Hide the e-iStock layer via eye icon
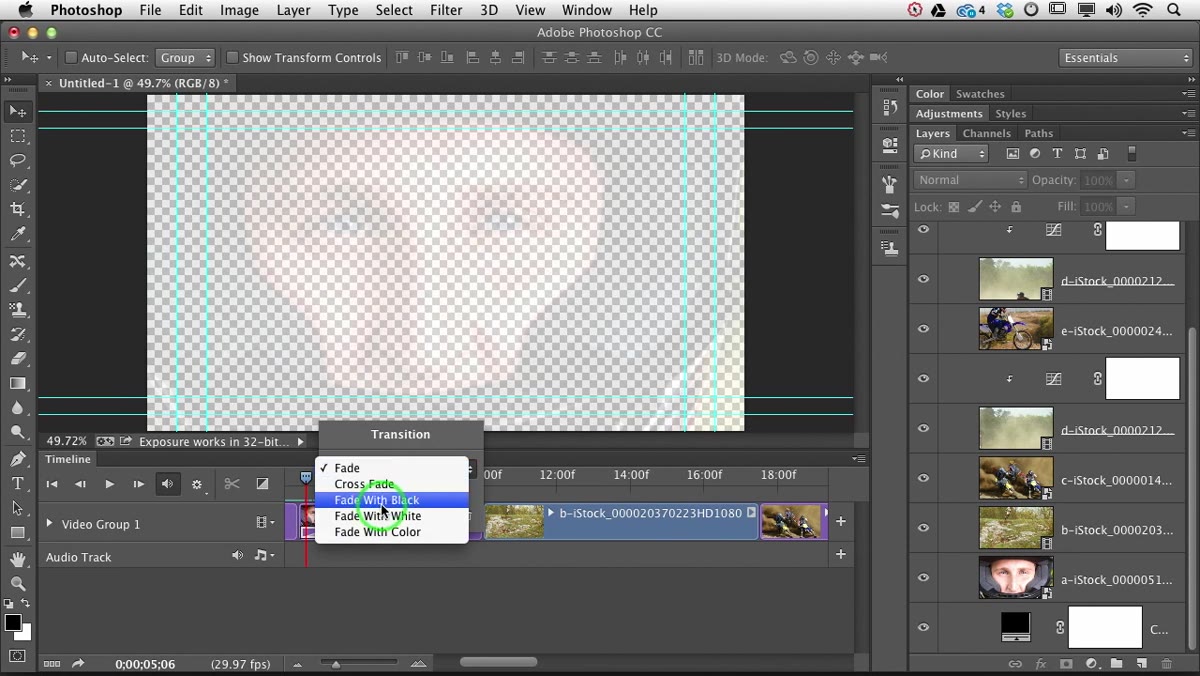Screen dimensions: 1200x676 coord(923,329)
